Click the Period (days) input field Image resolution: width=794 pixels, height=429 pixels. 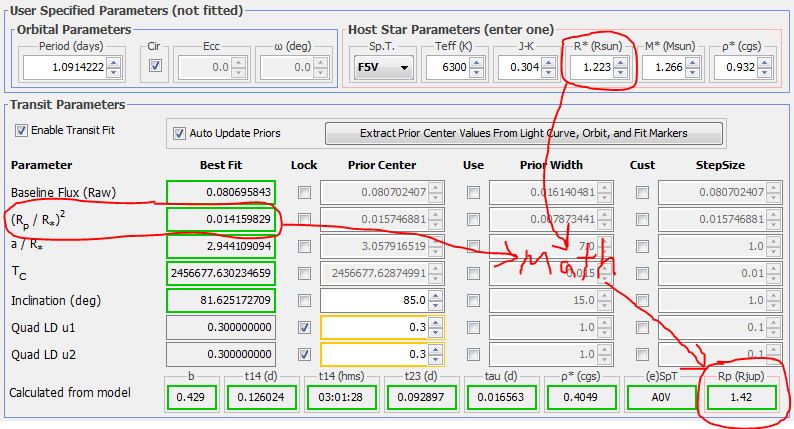63,68
